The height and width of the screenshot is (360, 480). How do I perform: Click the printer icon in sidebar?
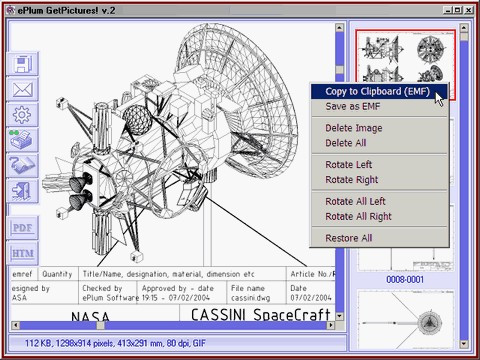(23, 140)
